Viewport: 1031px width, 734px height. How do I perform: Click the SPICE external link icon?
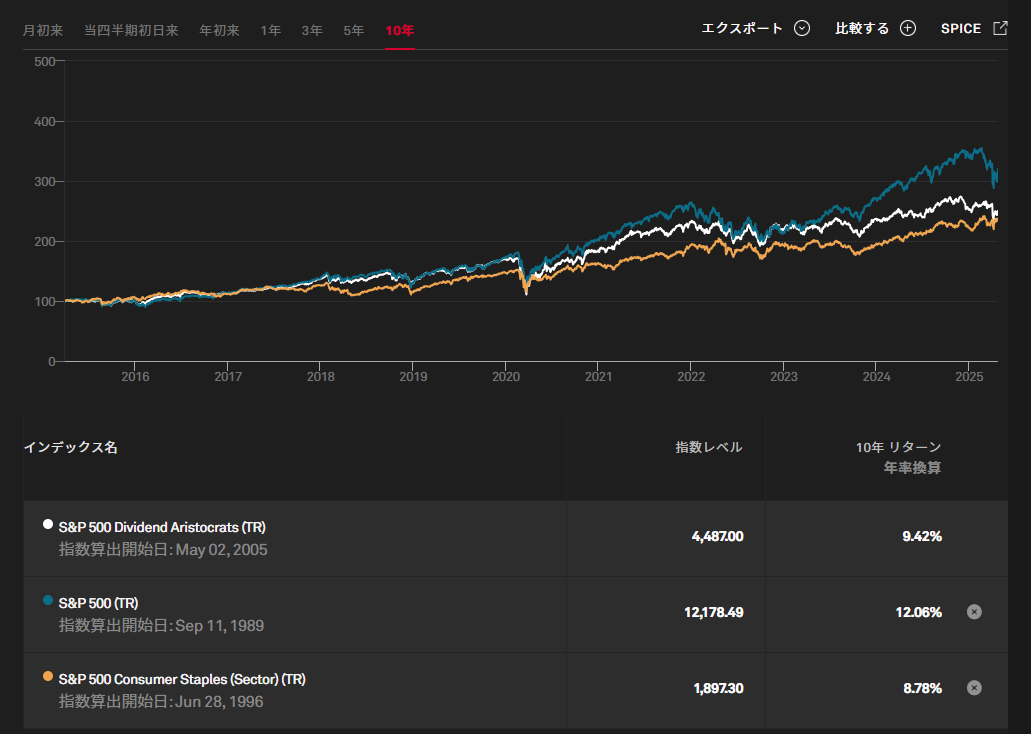(1000, 28)
